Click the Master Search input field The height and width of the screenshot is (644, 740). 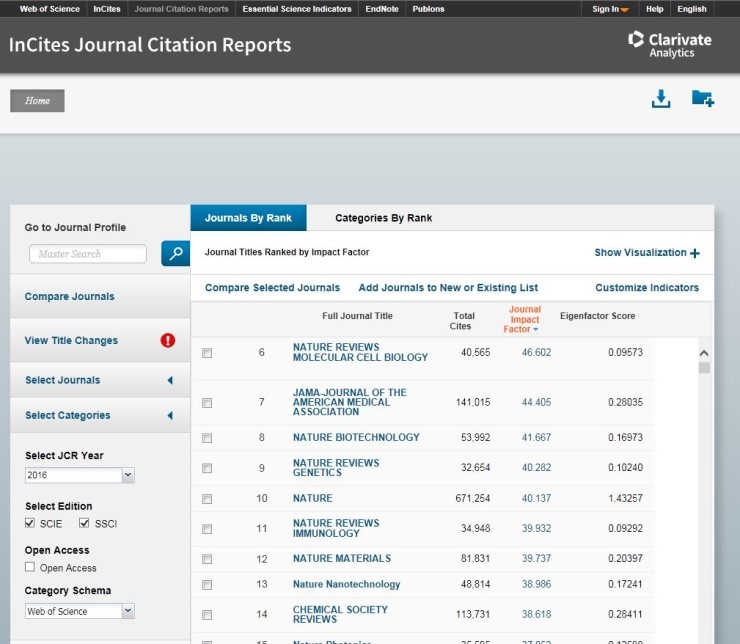(87, 254)
